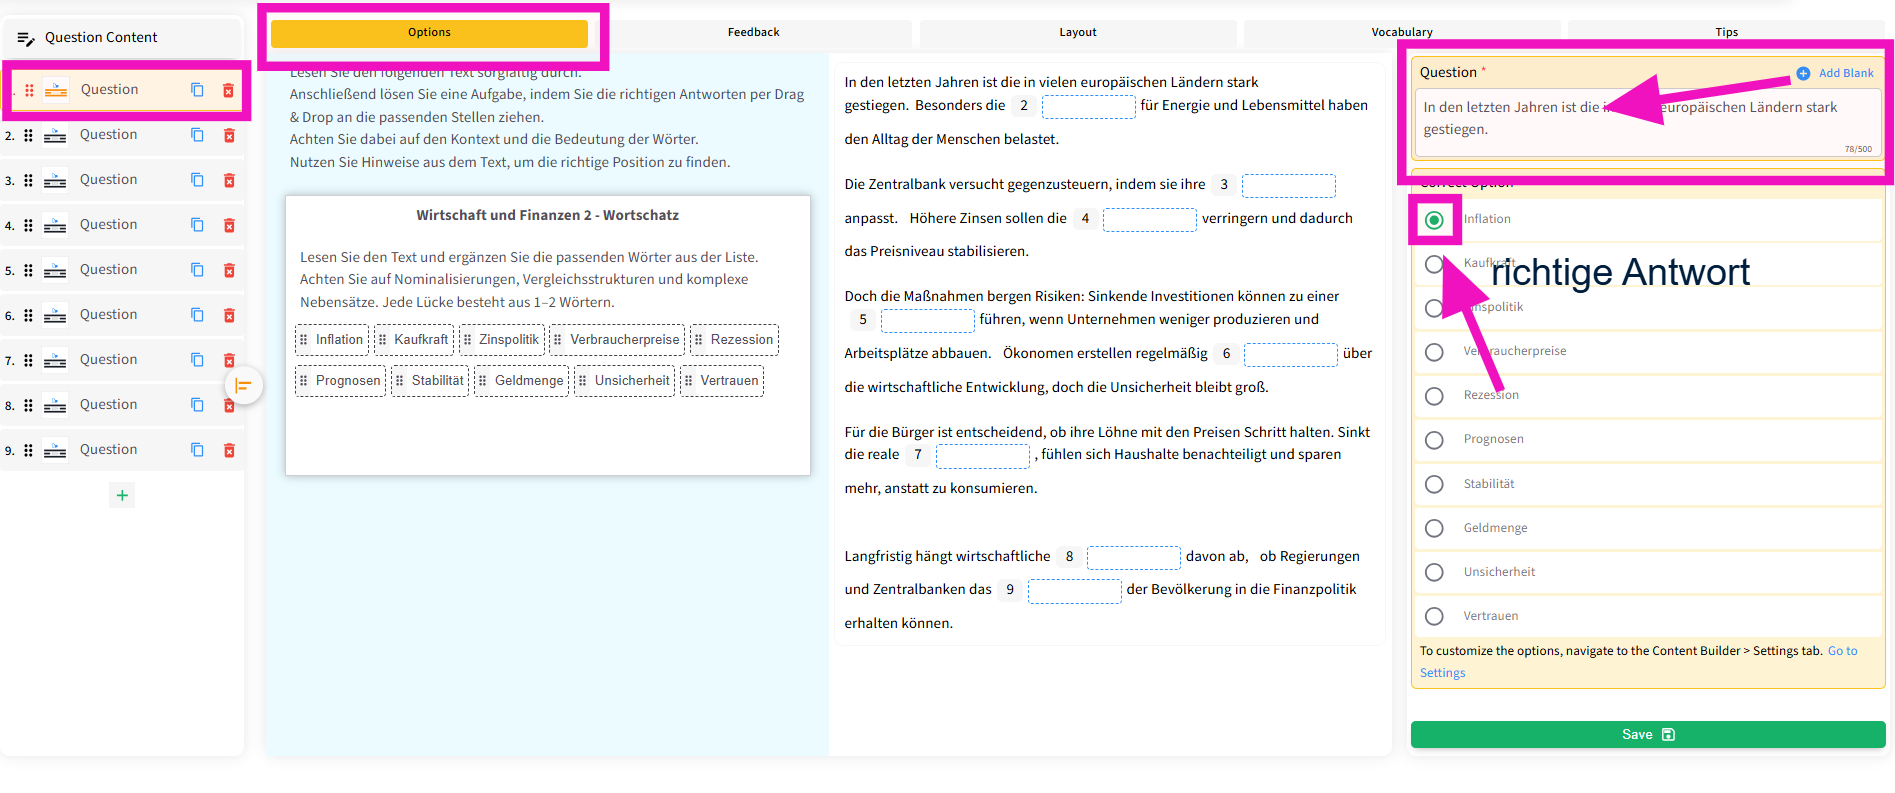Select Inflation radio button as correct option
The image size is (1895, 793).
(x=1434, y=220)
